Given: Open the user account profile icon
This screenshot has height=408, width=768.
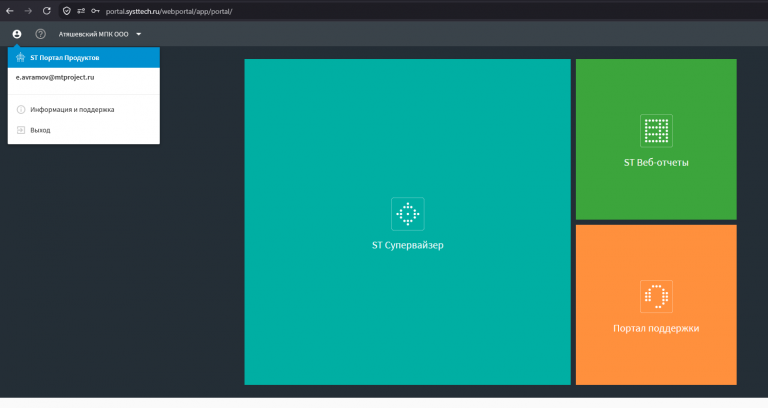Looking at the screenshot, I should [x=17, y=34].
